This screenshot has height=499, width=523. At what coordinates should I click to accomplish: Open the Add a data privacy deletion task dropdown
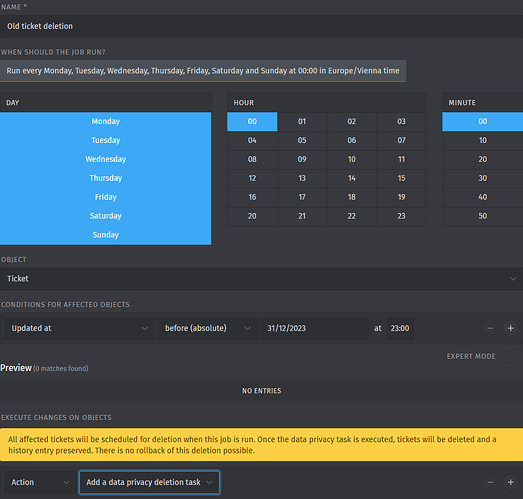pos(149,482)
